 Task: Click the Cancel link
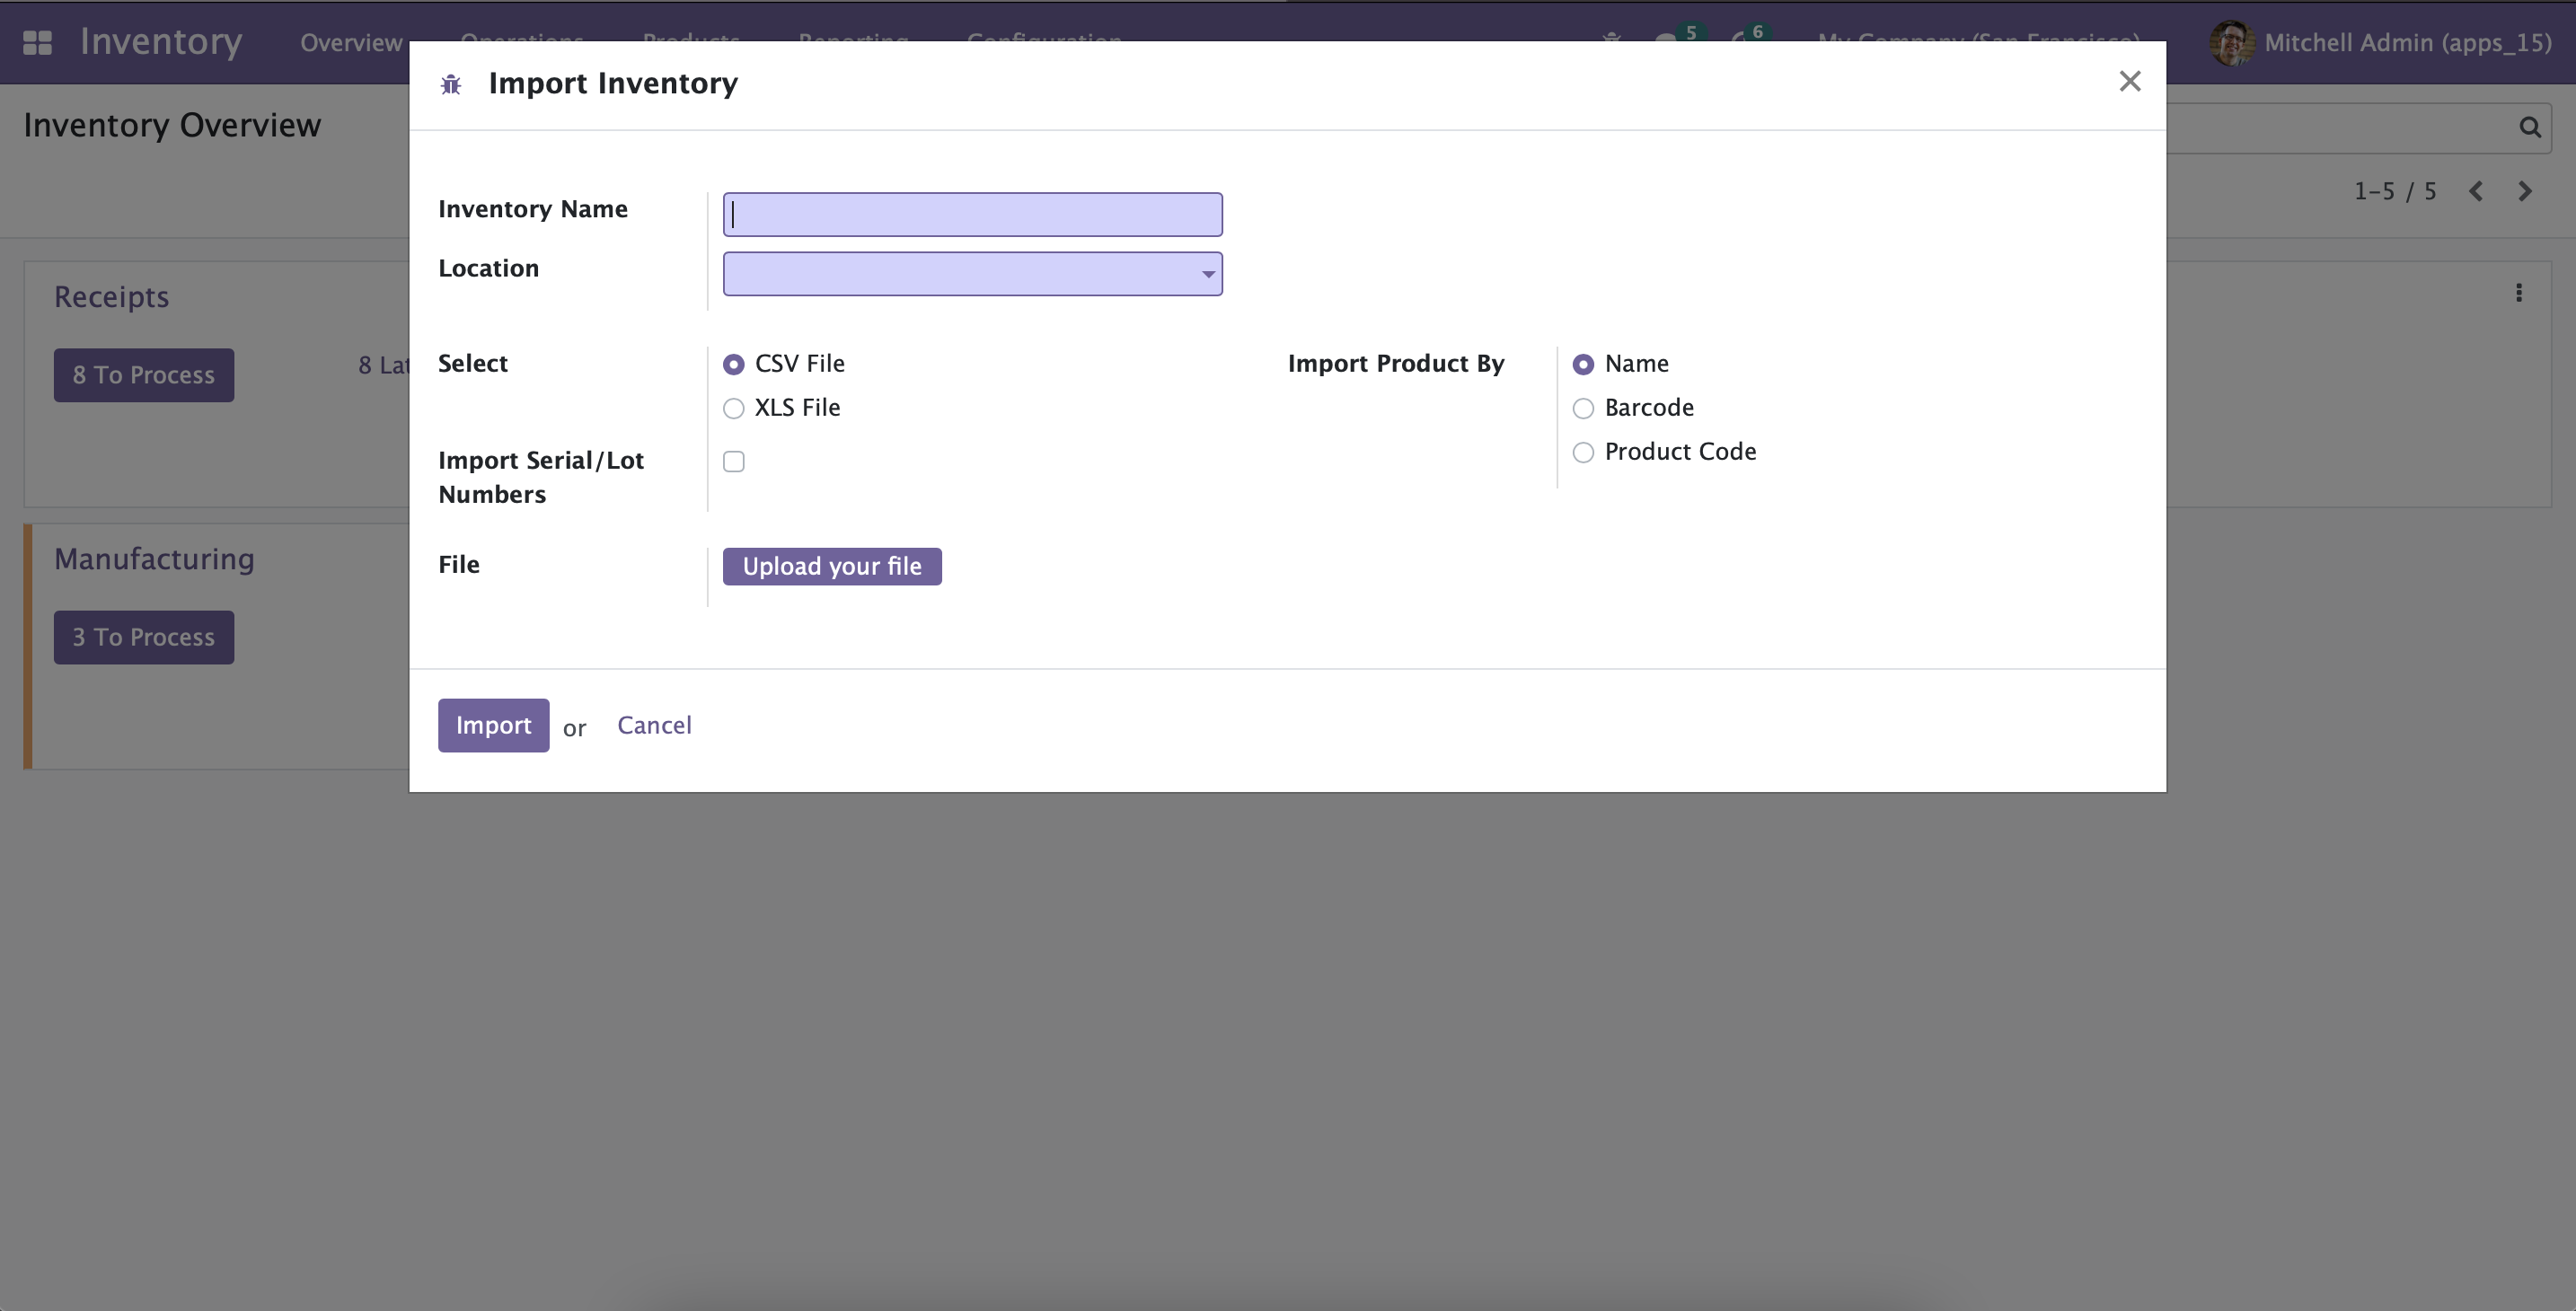[x=654, y=725]
